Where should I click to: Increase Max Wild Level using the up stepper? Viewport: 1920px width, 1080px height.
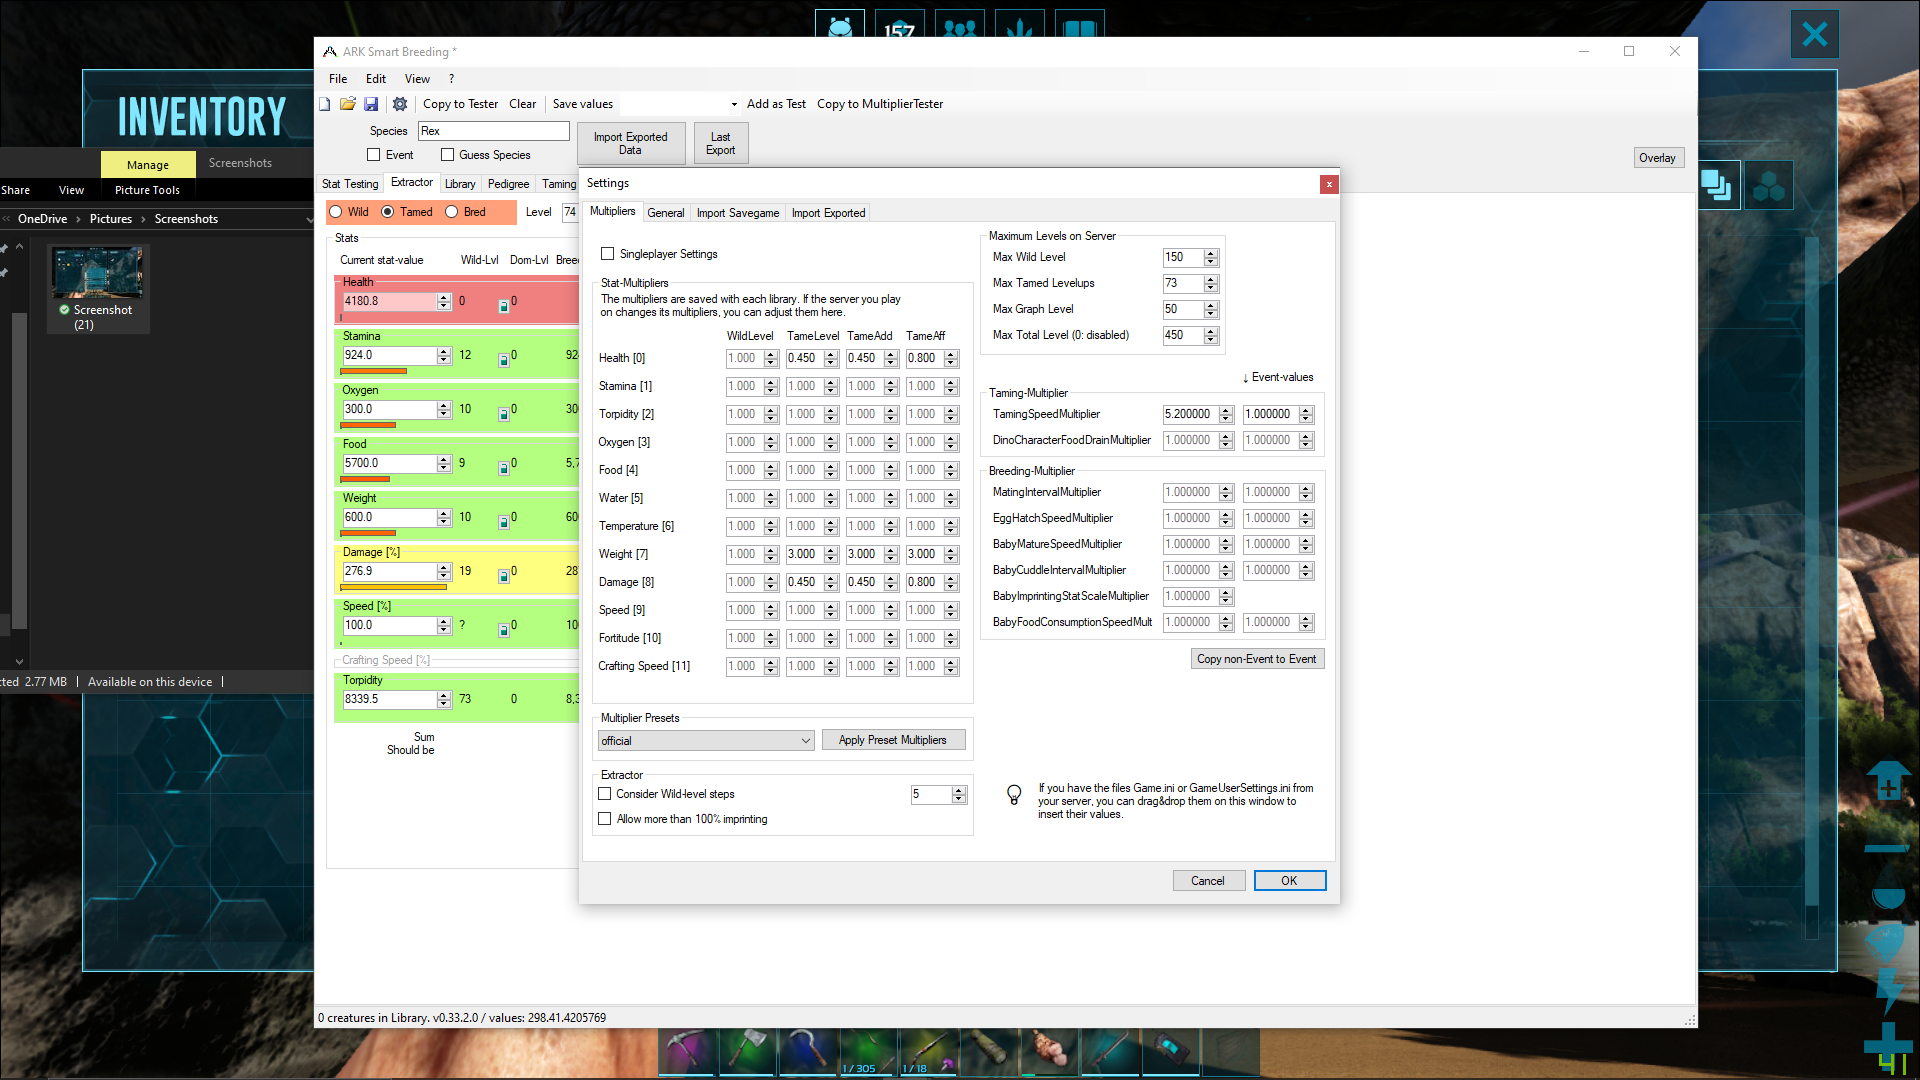(1210, 253)
